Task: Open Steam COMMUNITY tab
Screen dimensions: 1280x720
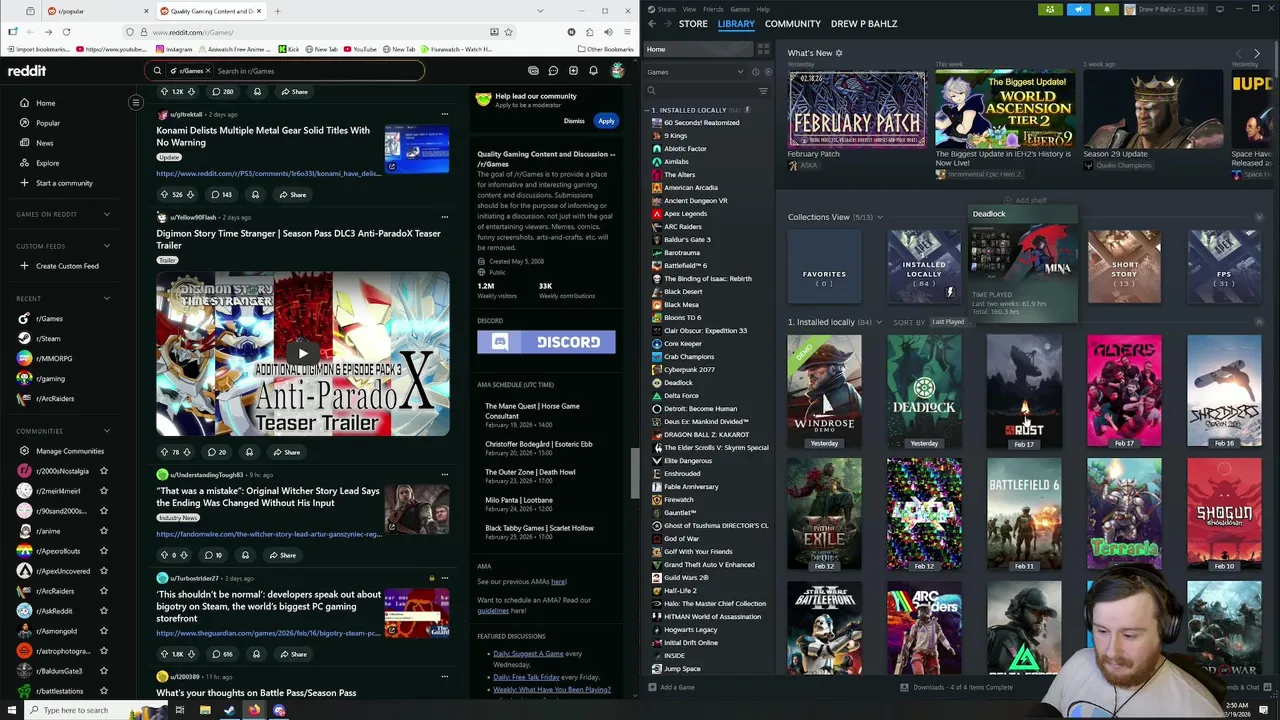Action: coord(793,24)
